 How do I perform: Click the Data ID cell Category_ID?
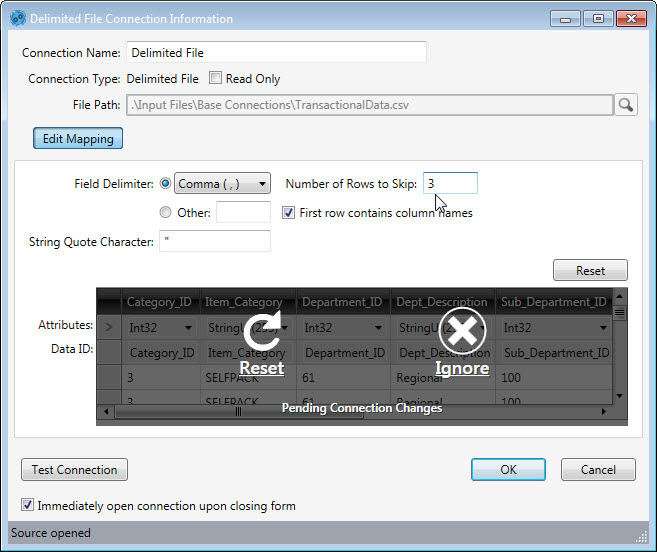(x=162, y=353)
